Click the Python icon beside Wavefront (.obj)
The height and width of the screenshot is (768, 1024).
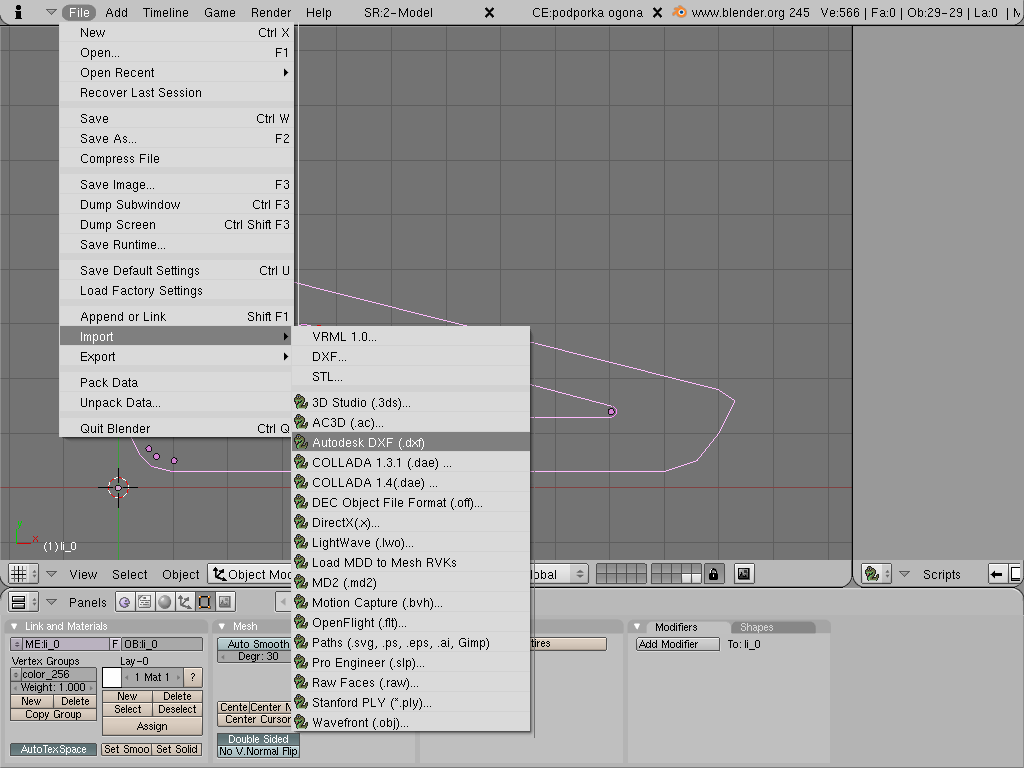click(301, 722)
